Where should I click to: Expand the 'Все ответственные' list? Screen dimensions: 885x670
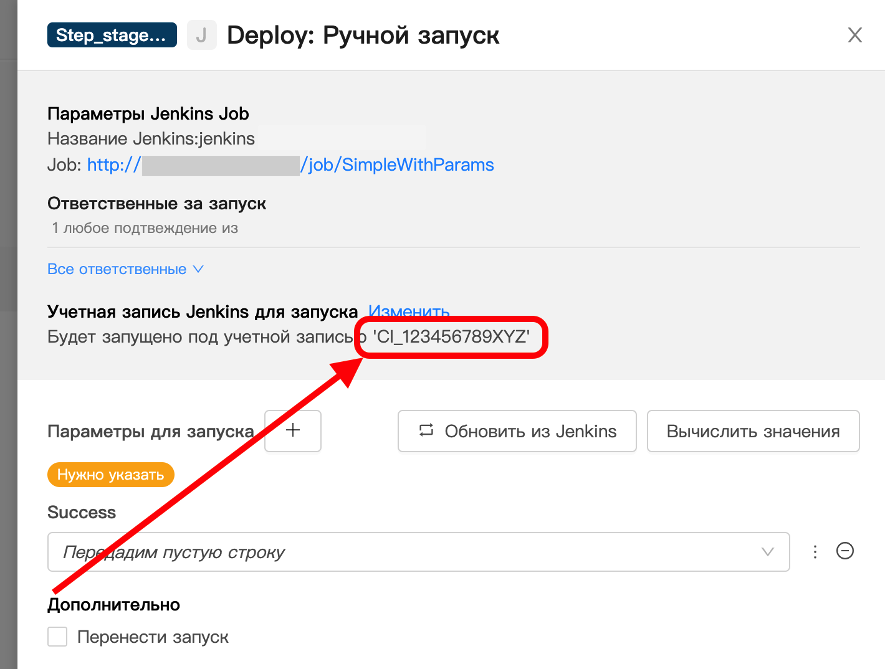coord(125,269)
